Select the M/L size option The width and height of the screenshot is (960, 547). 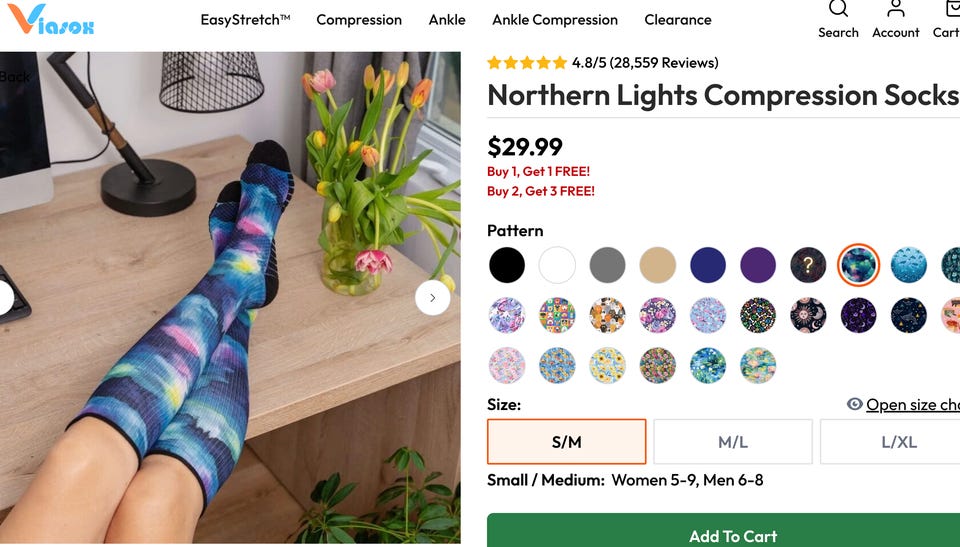pyautogui.click(x=733, y=442)
